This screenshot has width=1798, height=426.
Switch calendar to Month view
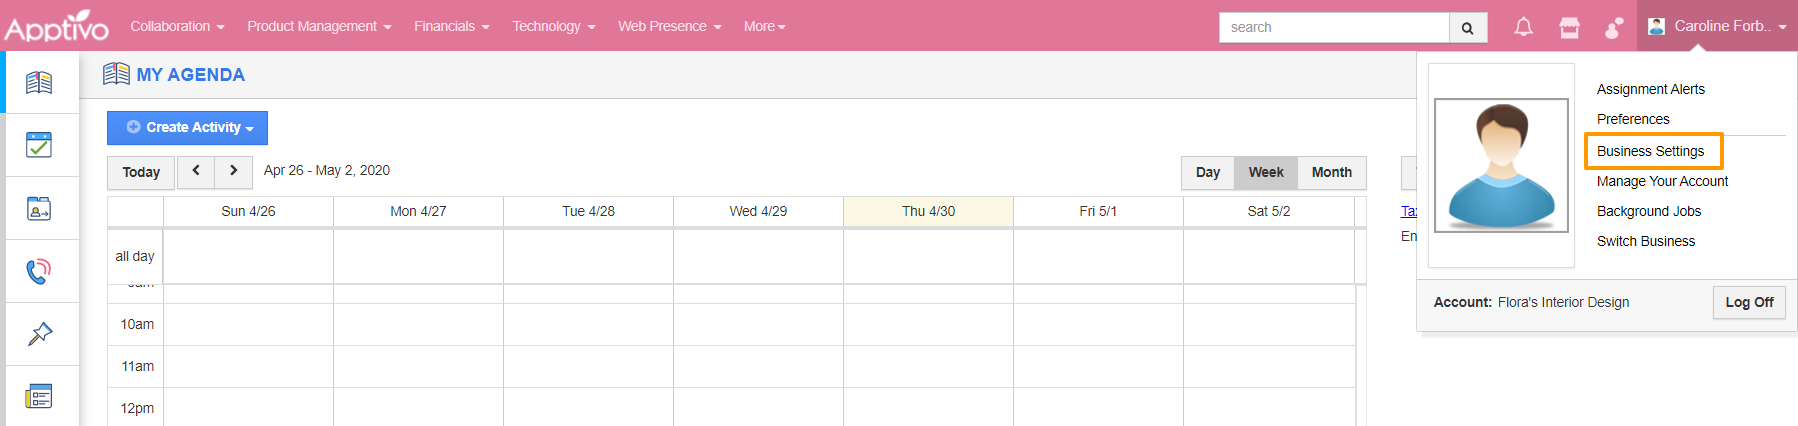(x=1331, y=172)
